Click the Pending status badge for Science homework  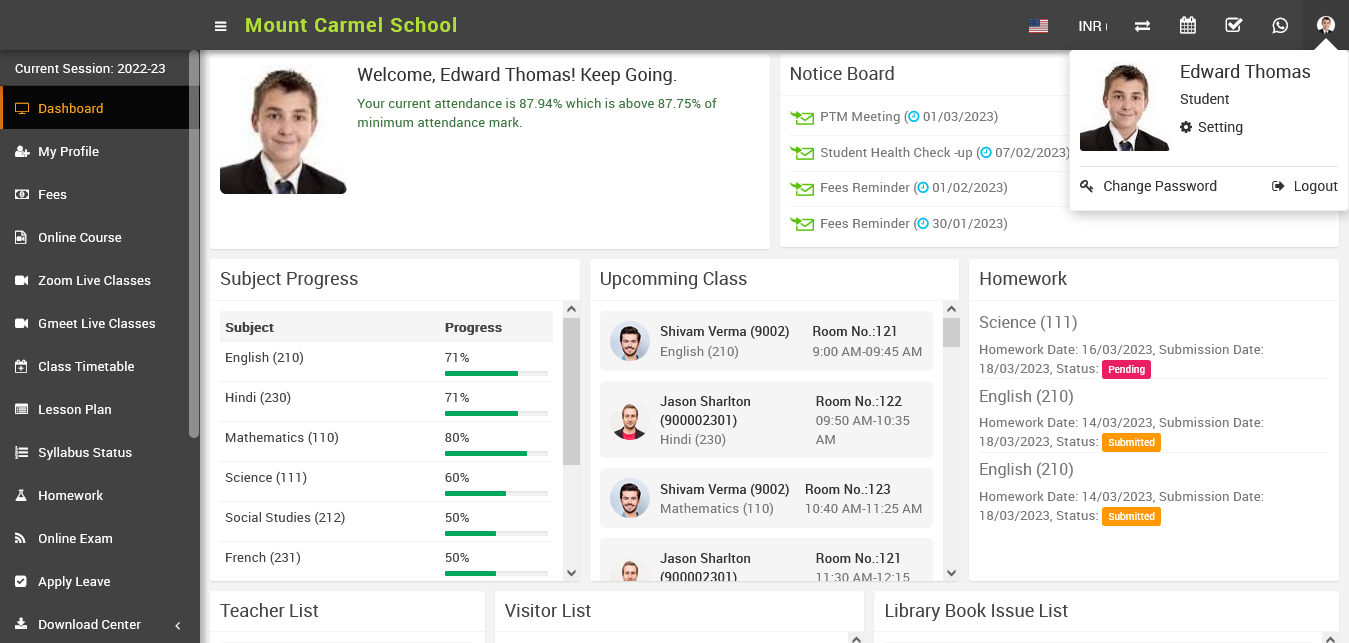click(x=1126, y=369)
